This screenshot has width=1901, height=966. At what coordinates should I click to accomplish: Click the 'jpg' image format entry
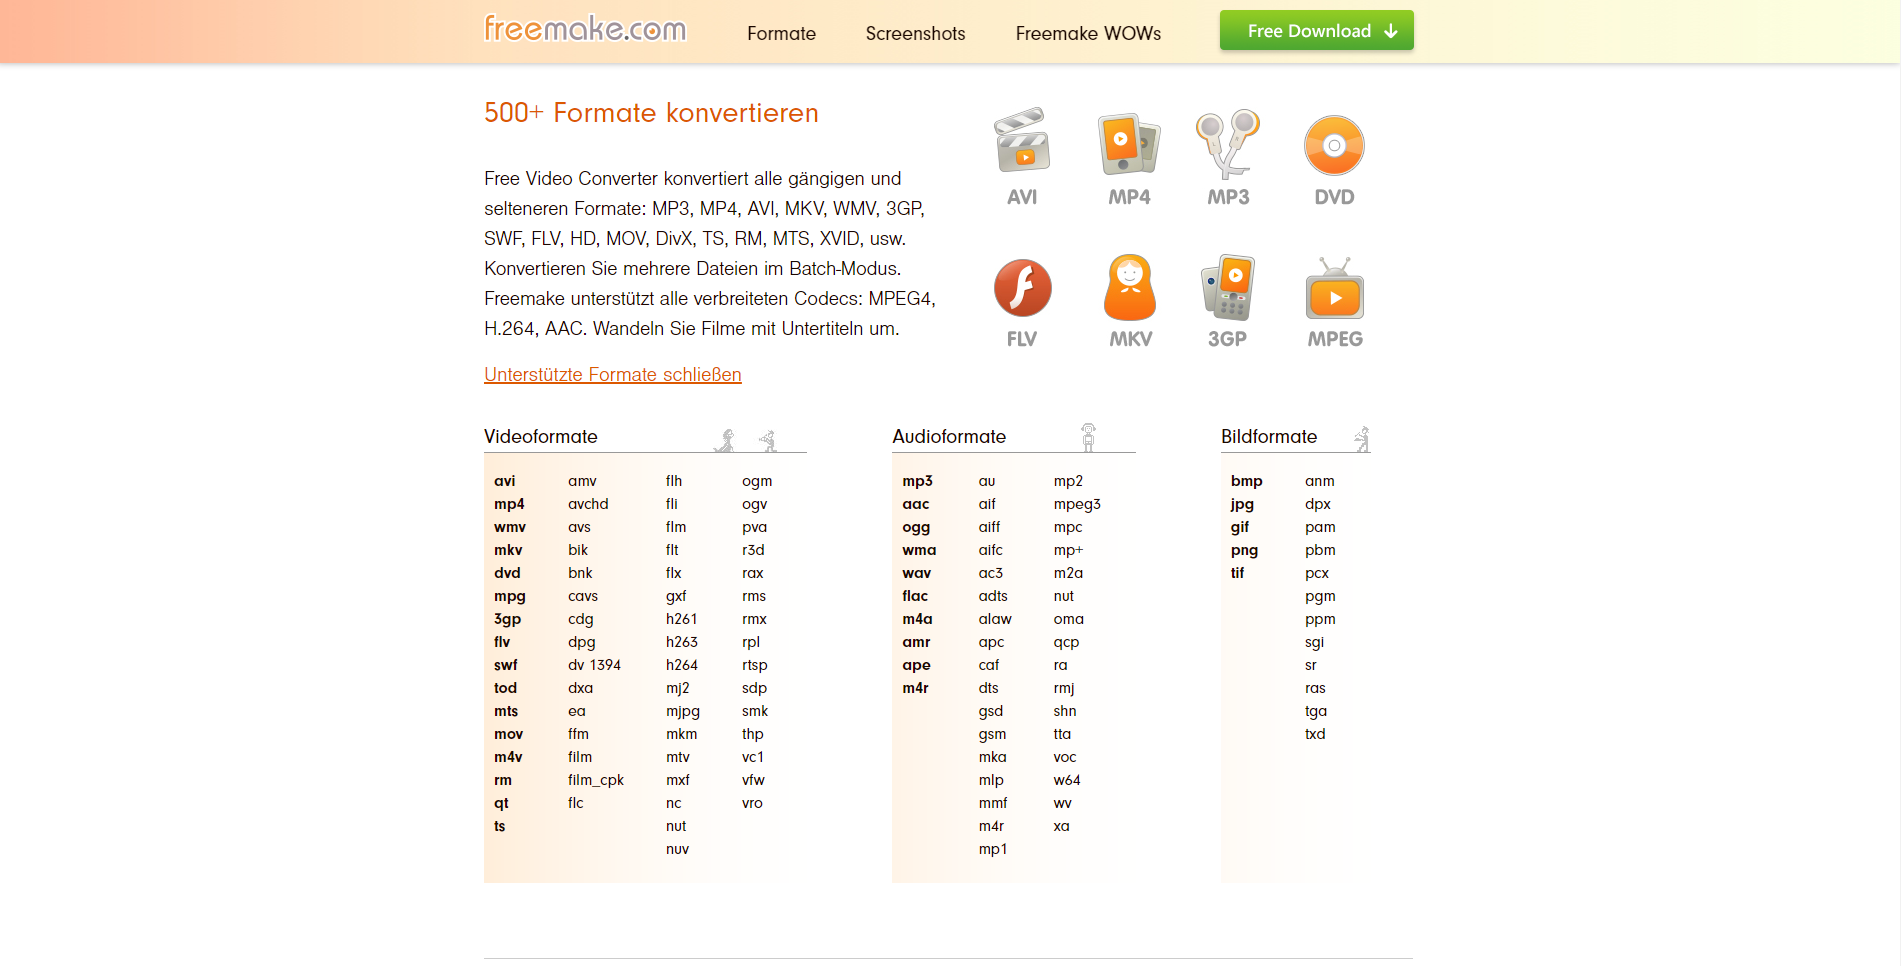pyautogui.click(x=1242, y=505)
